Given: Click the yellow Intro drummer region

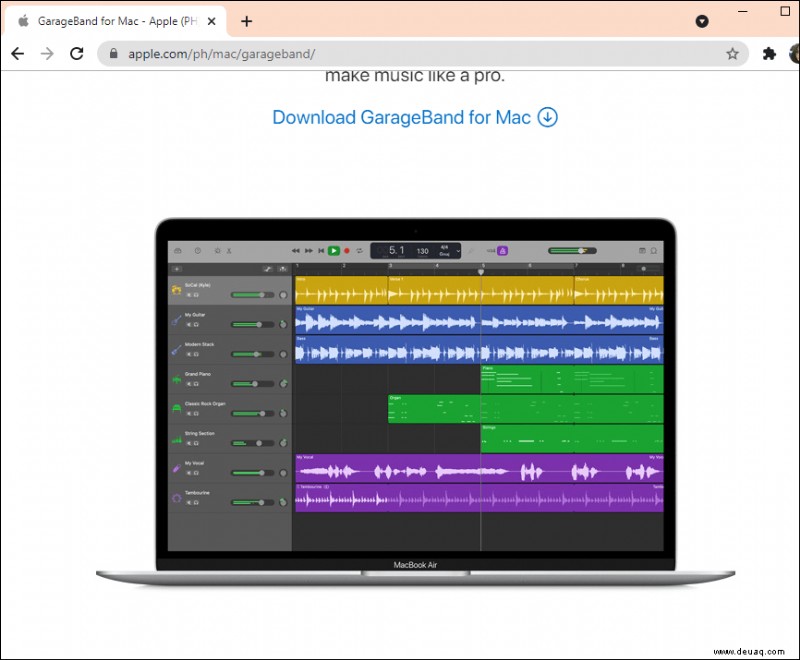Looking at the screenshot, I should point(341,290).
